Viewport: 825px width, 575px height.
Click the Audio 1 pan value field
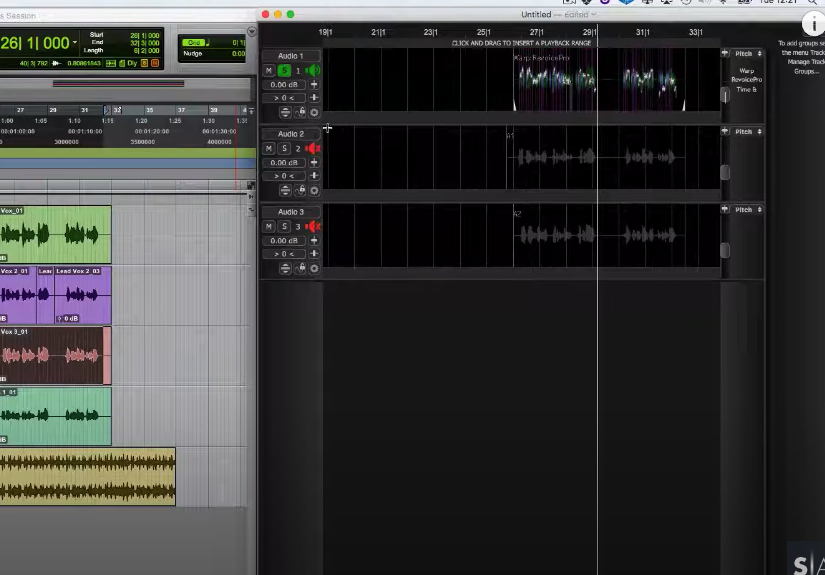tap(284, 98)
